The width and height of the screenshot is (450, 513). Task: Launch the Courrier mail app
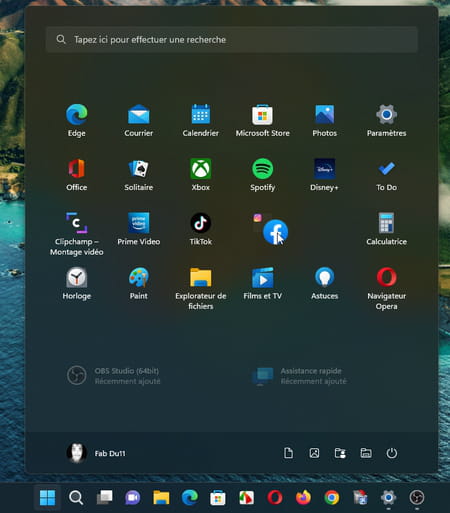click(x=139, y=120)
